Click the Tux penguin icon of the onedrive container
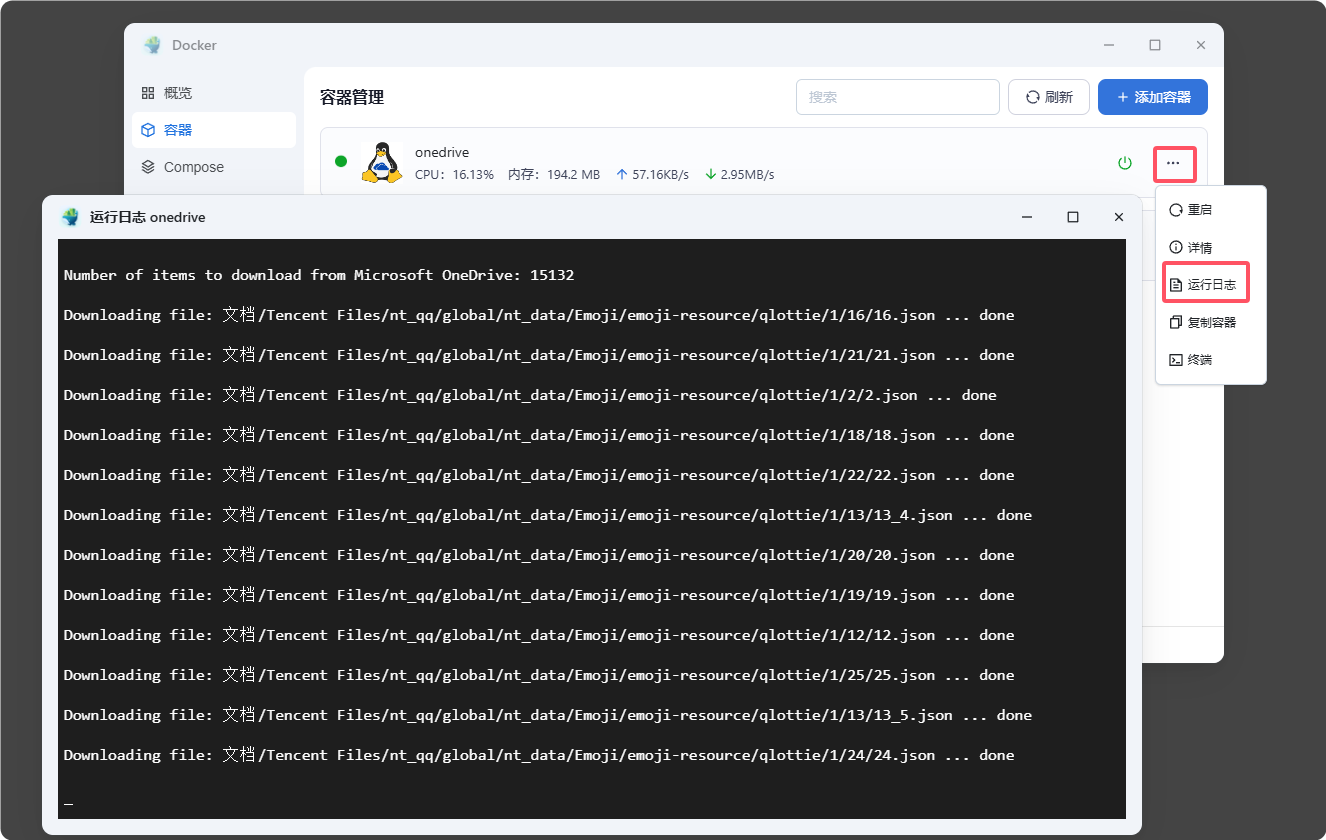Image resolution: width=1326 pixels, height=840 pixels. [x=382, y=162]
